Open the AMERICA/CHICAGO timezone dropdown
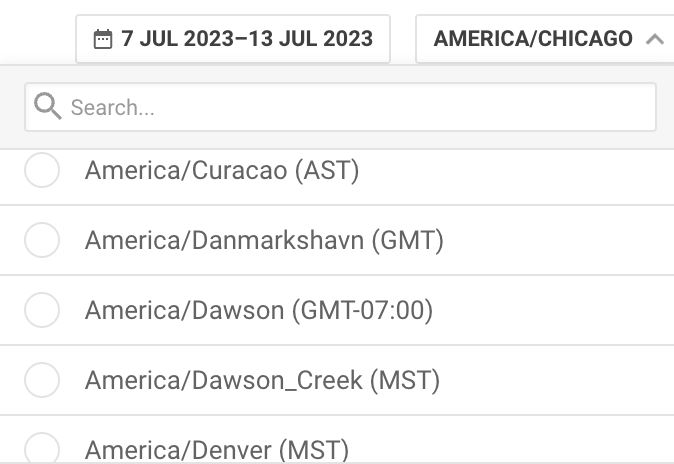 (545, 39)
